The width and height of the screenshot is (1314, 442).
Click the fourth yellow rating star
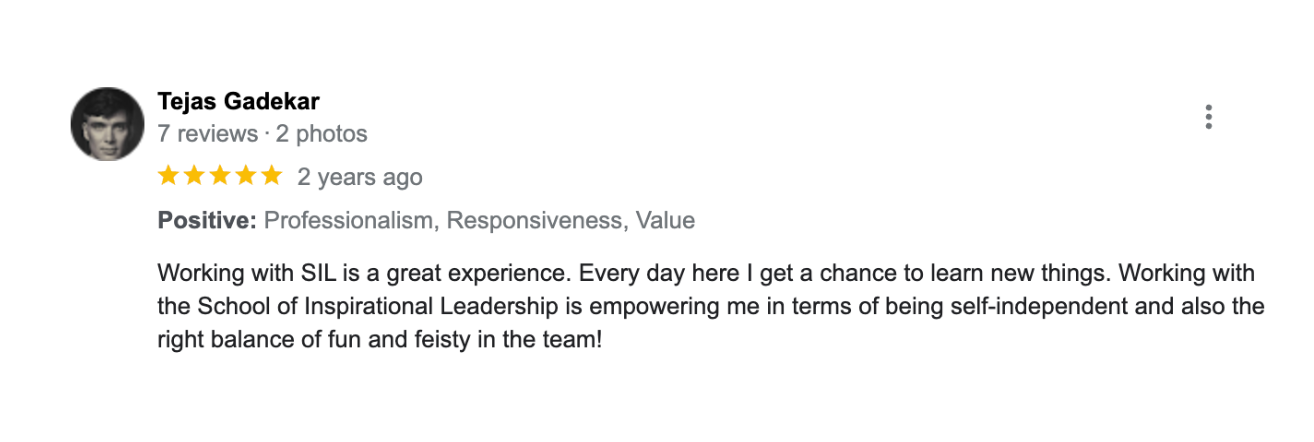point(246,177)
